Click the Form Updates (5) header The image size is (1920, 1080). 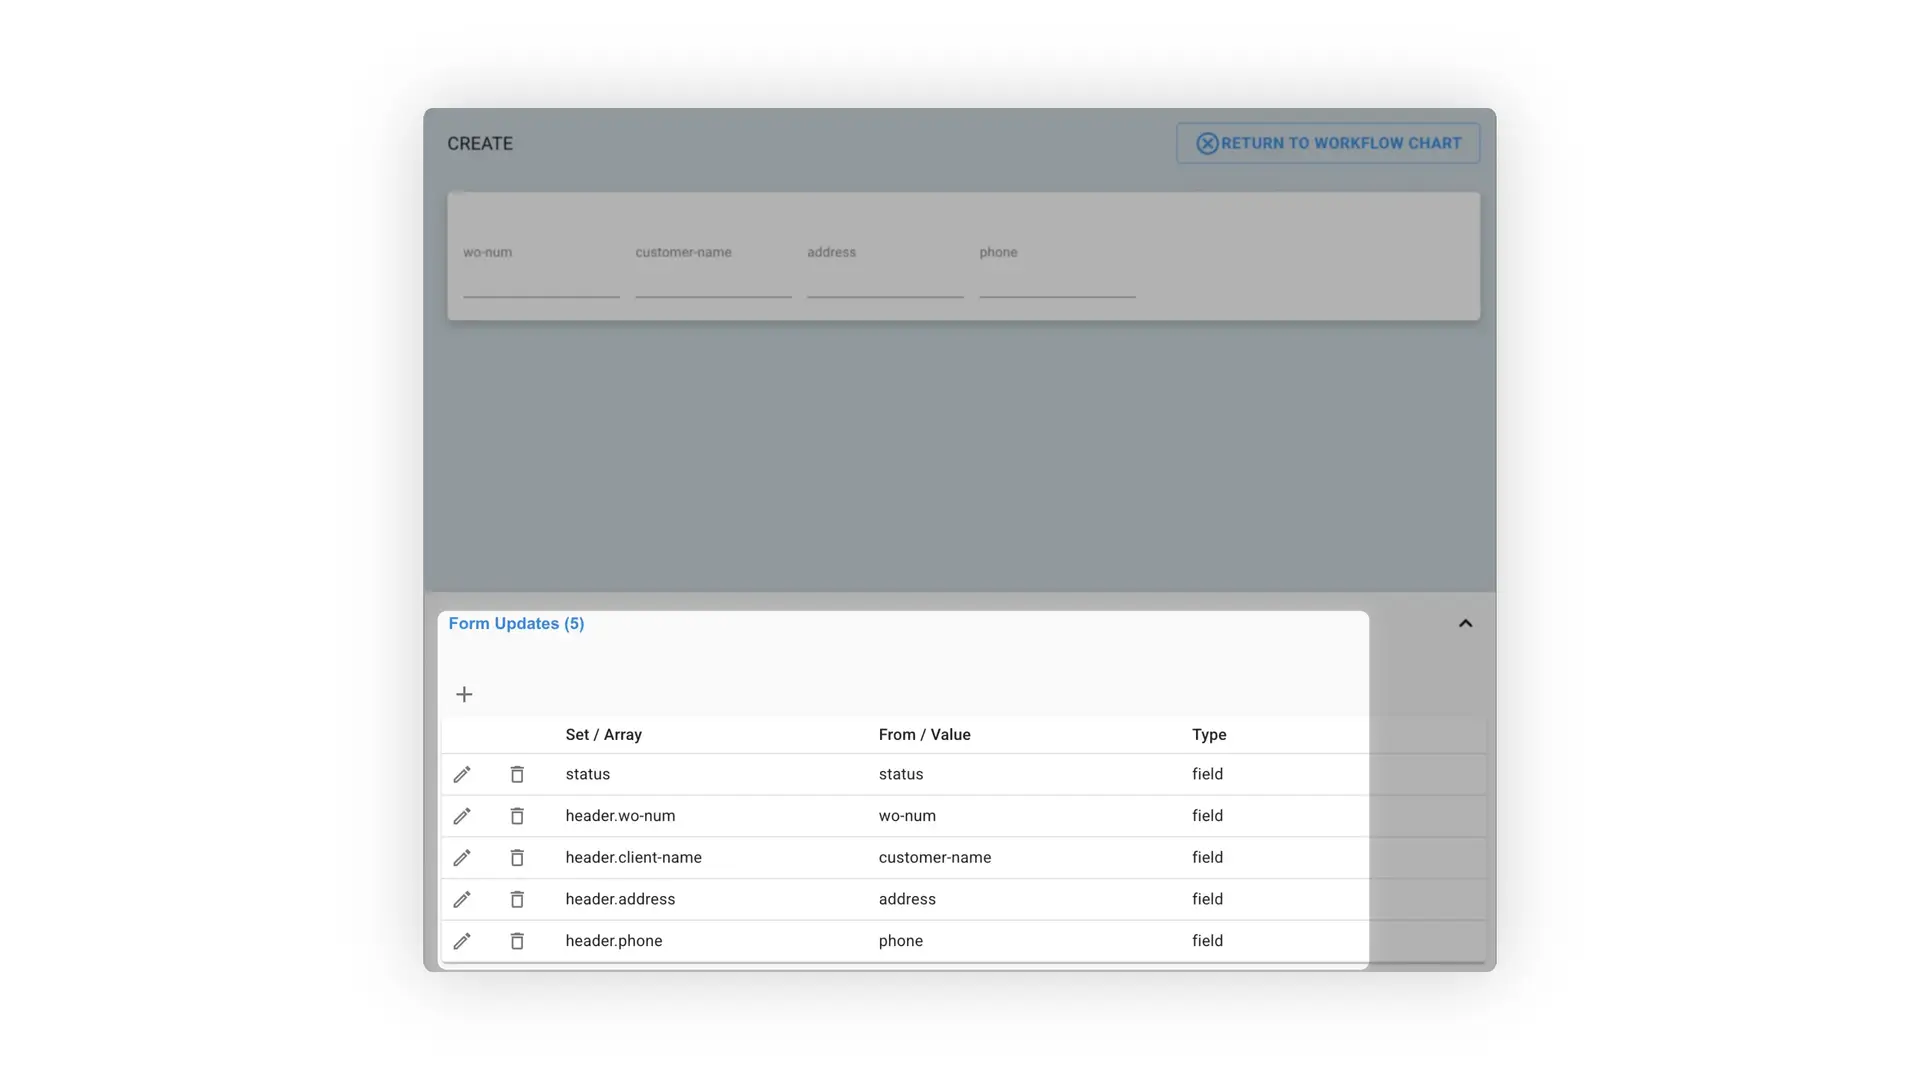(x=516, y=623)
